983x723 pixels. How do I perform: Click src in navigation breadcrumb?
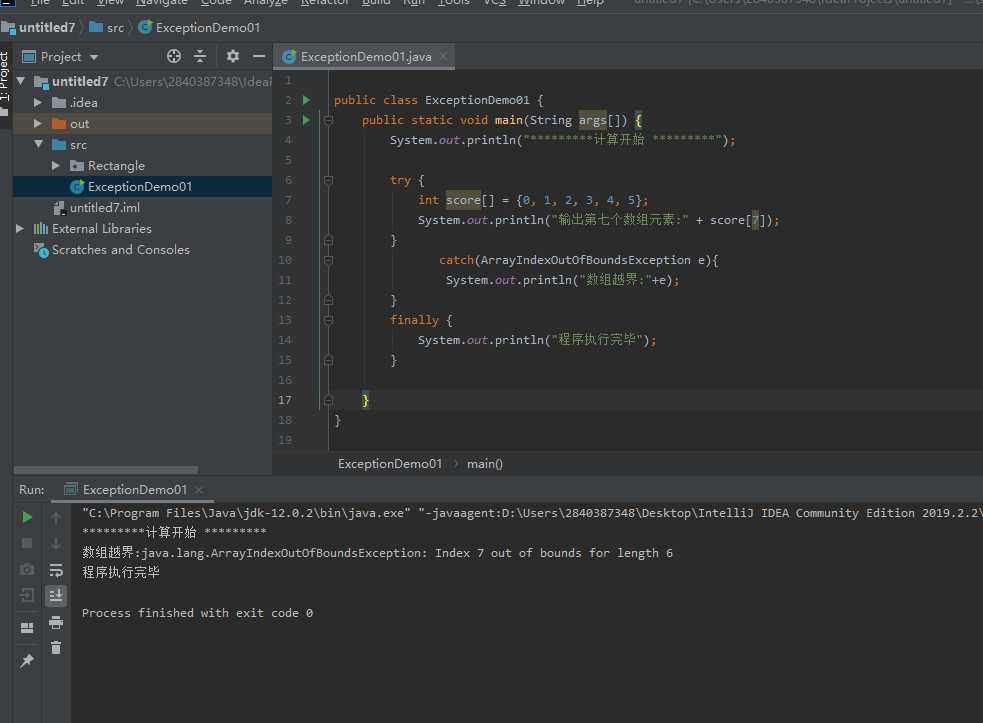107,28
